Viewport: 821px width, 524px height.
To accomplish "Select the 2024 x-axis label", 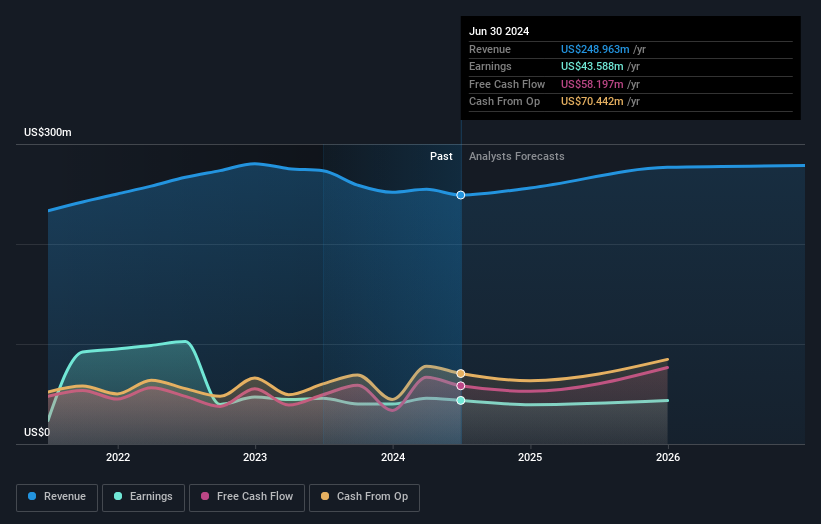I will click(x=393, y=457).
